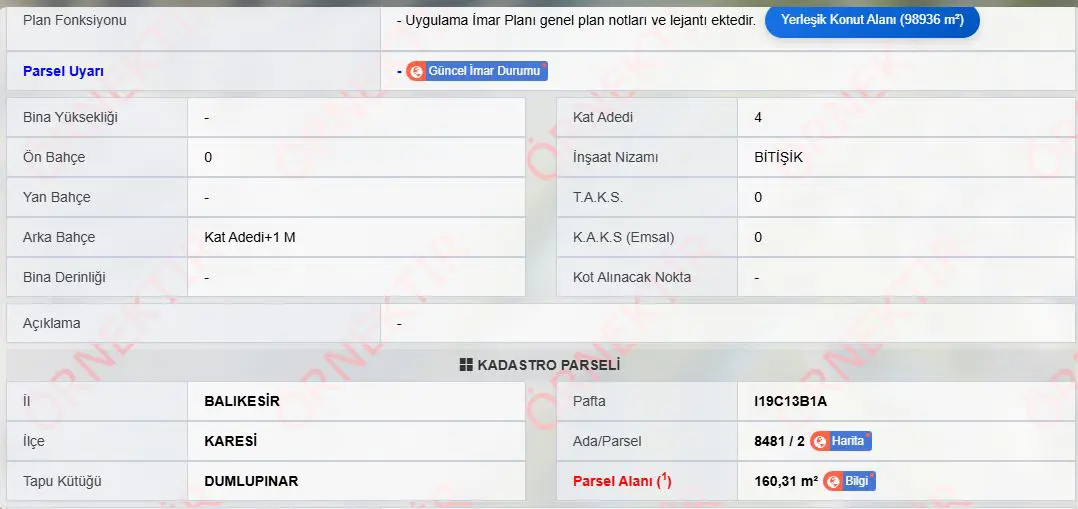Select the 8481 / 2 value

pyautogui.click(x=779, y=441)
